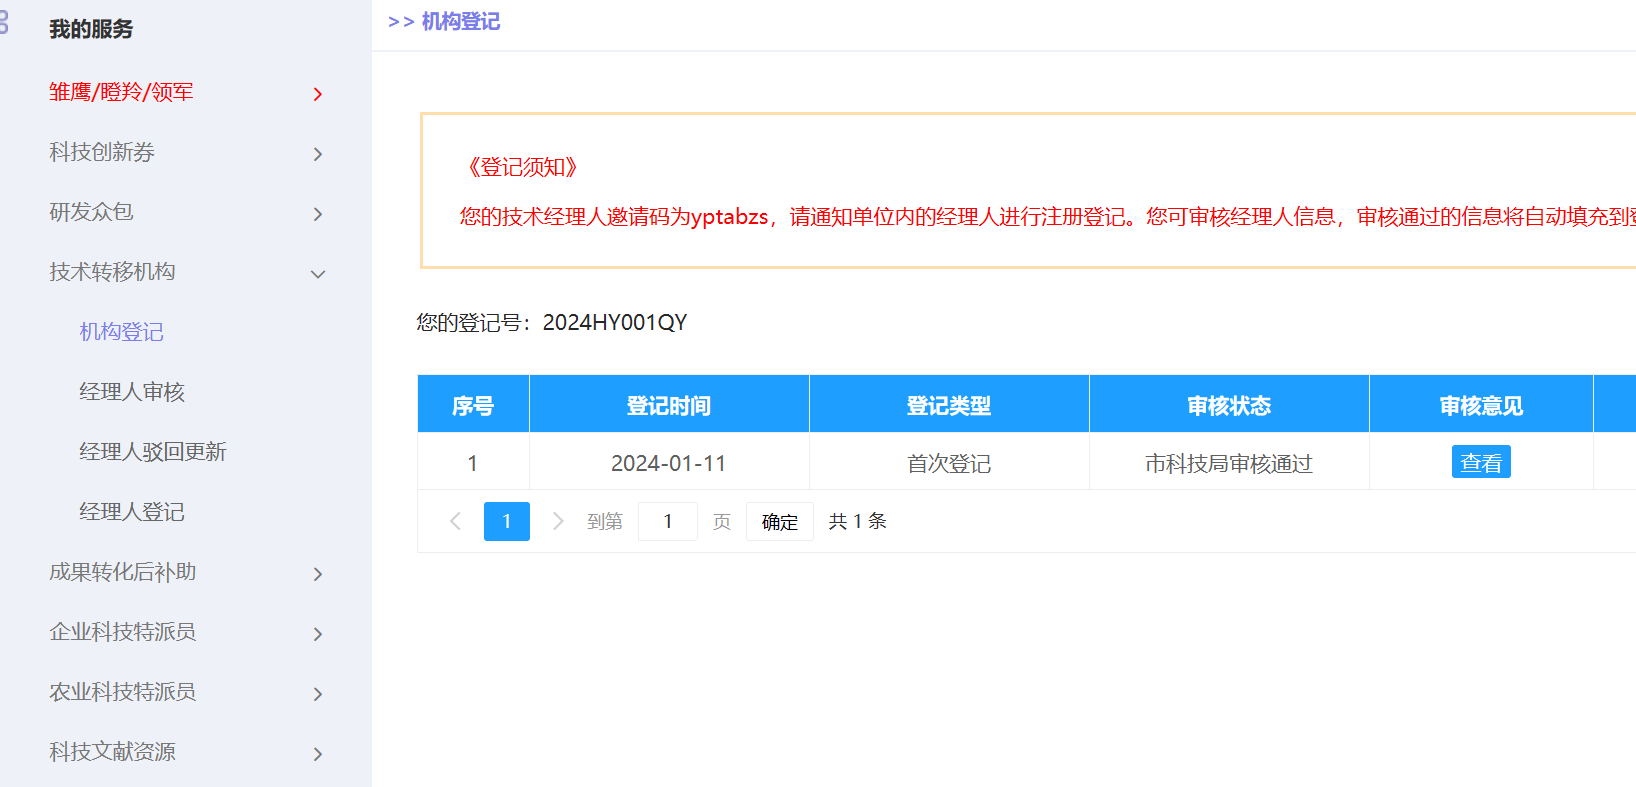1636x787 pixels.
Task: Select page 1 in pagination
Action: pos(507,521)
